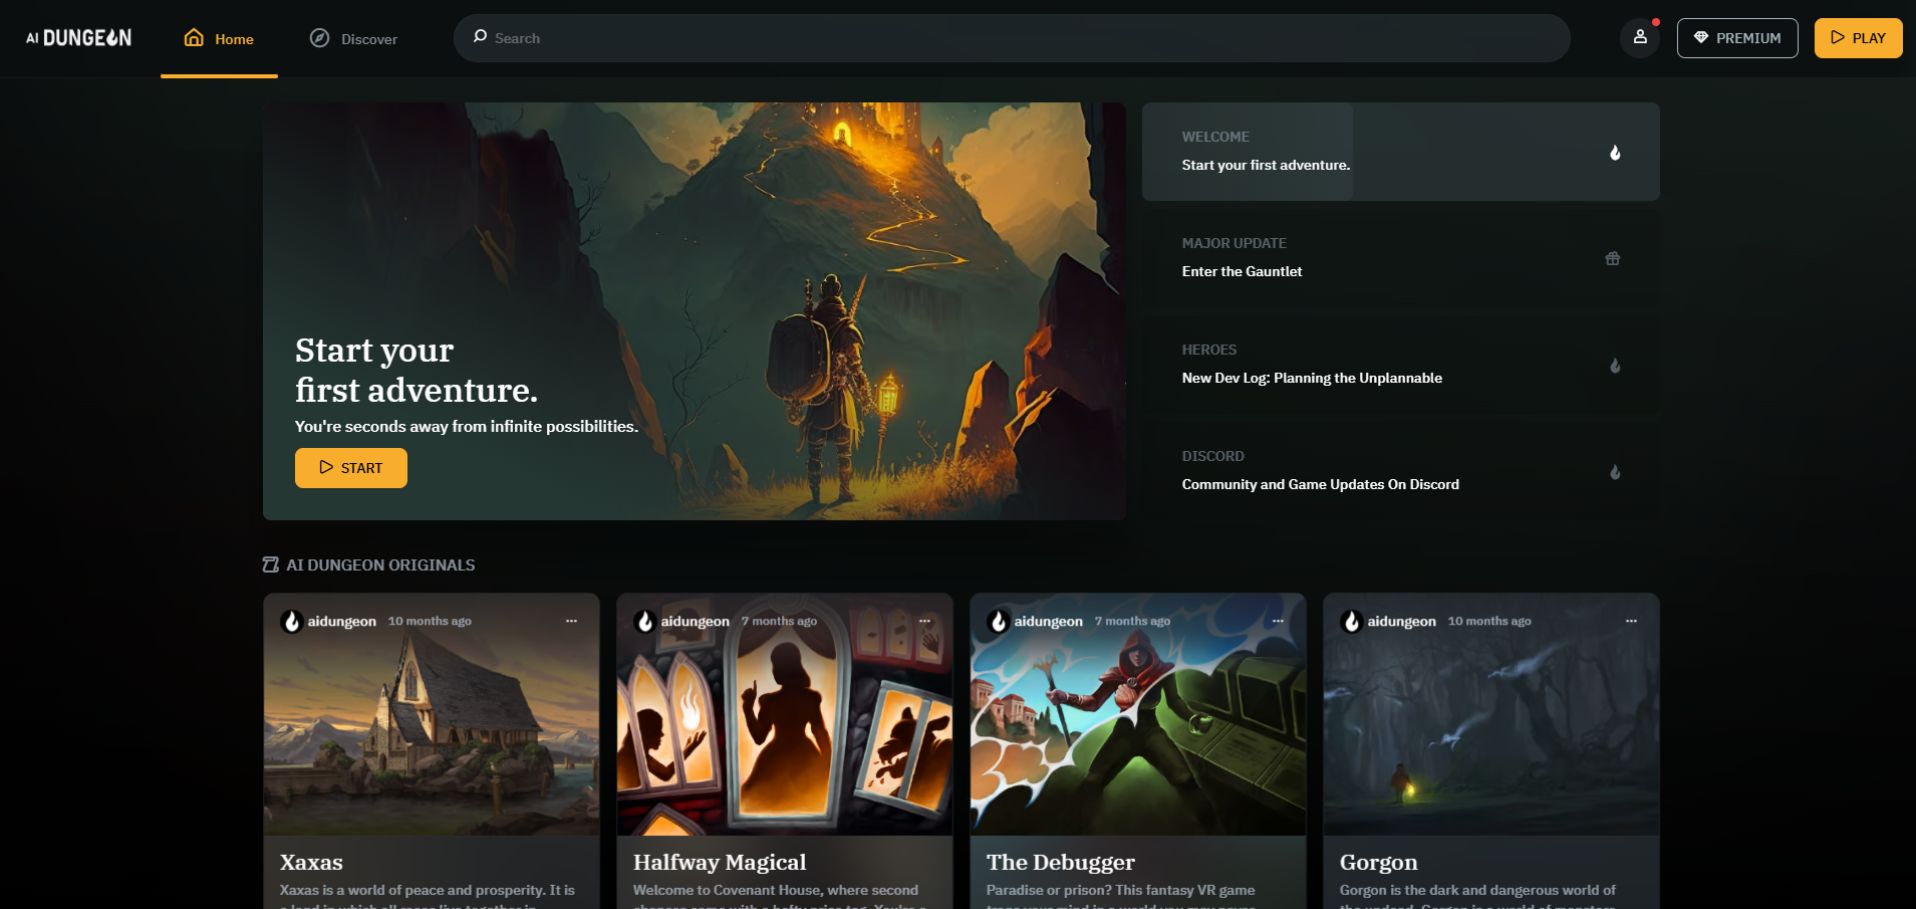Screen dimensions: 1916x909
Task: Select the DISCORD Community and Game Updates item
Action: click(x=1400, y=471)
